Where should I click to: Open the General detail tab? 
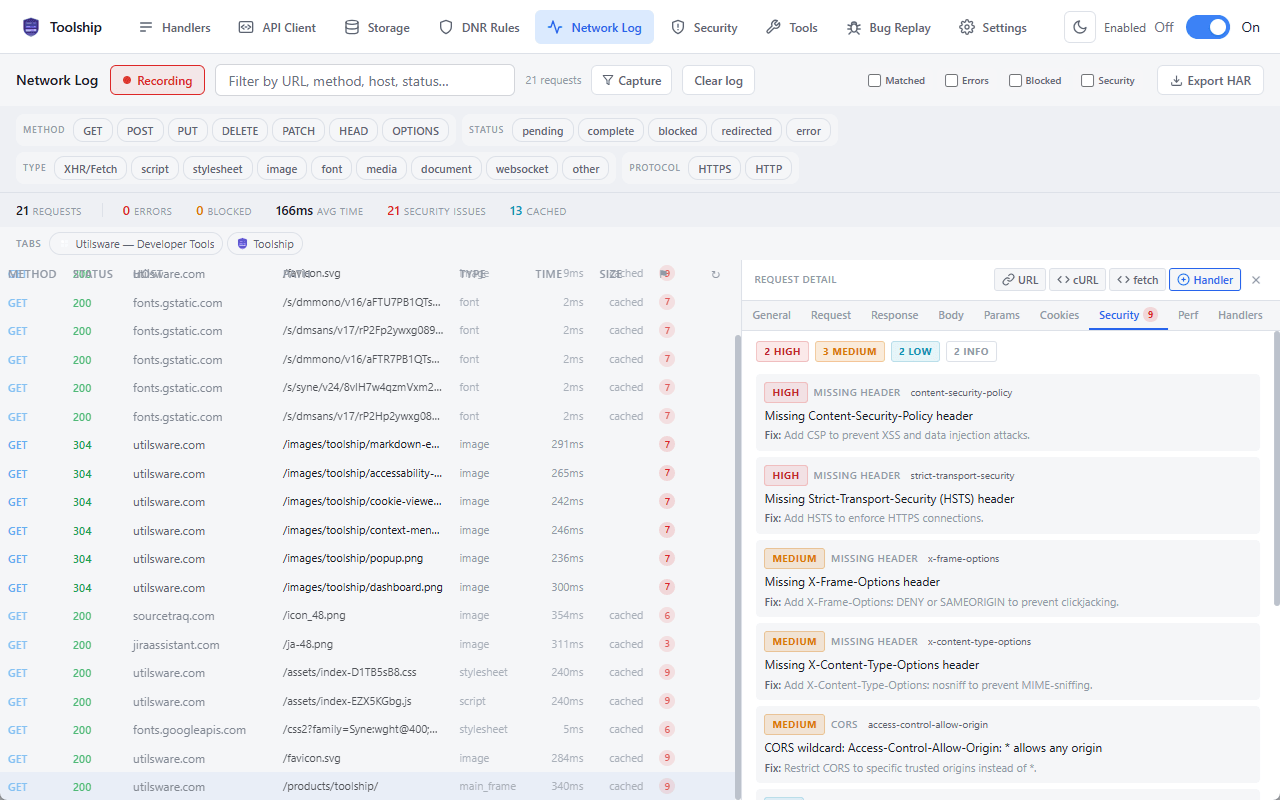pos(771,315)
